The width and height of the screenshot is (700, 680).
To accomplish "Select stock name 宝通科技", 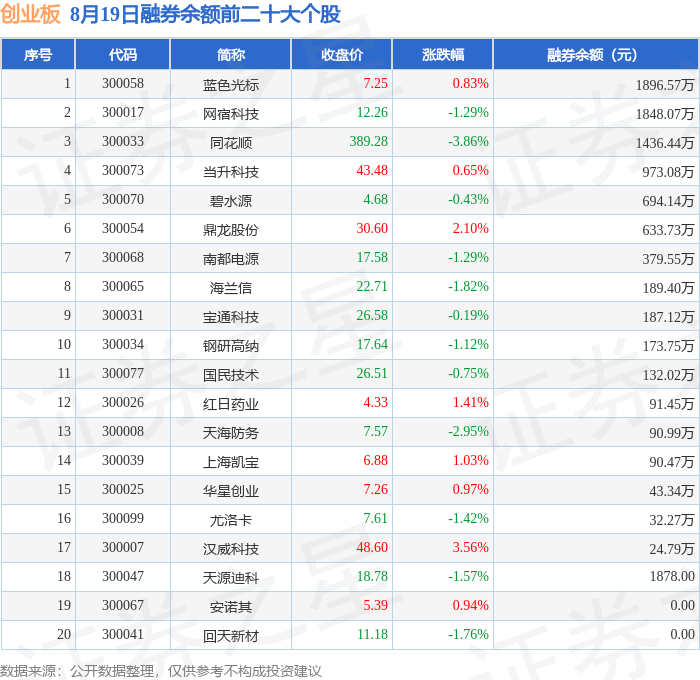I will 231,317.
